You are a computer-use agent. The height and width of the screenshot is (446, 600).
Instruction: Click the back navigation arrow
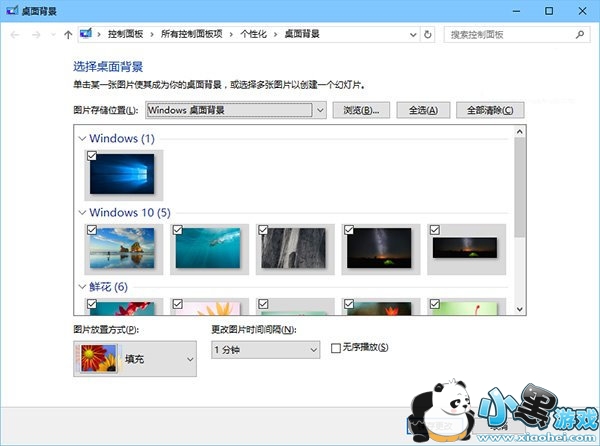click(x=15, y=34)
